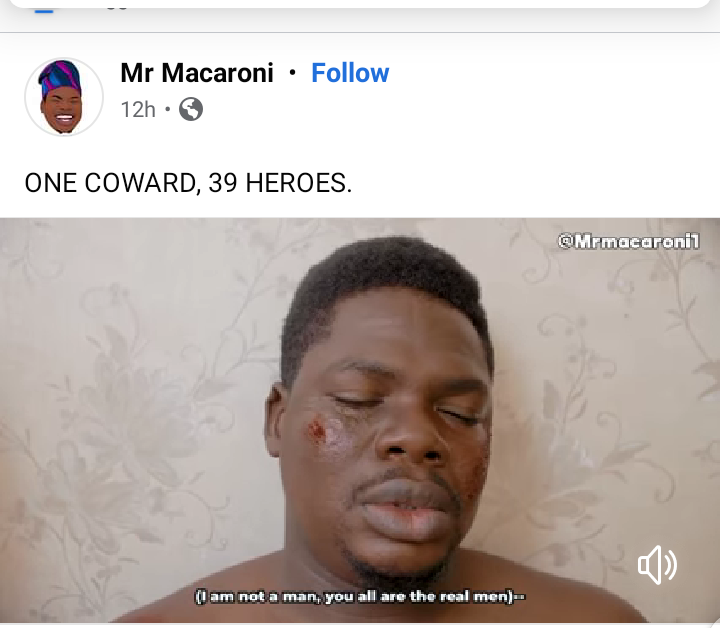This screenshot has width=720, height=628.
Task: Click the globe public-visibility icon
Action: [191, 109]
